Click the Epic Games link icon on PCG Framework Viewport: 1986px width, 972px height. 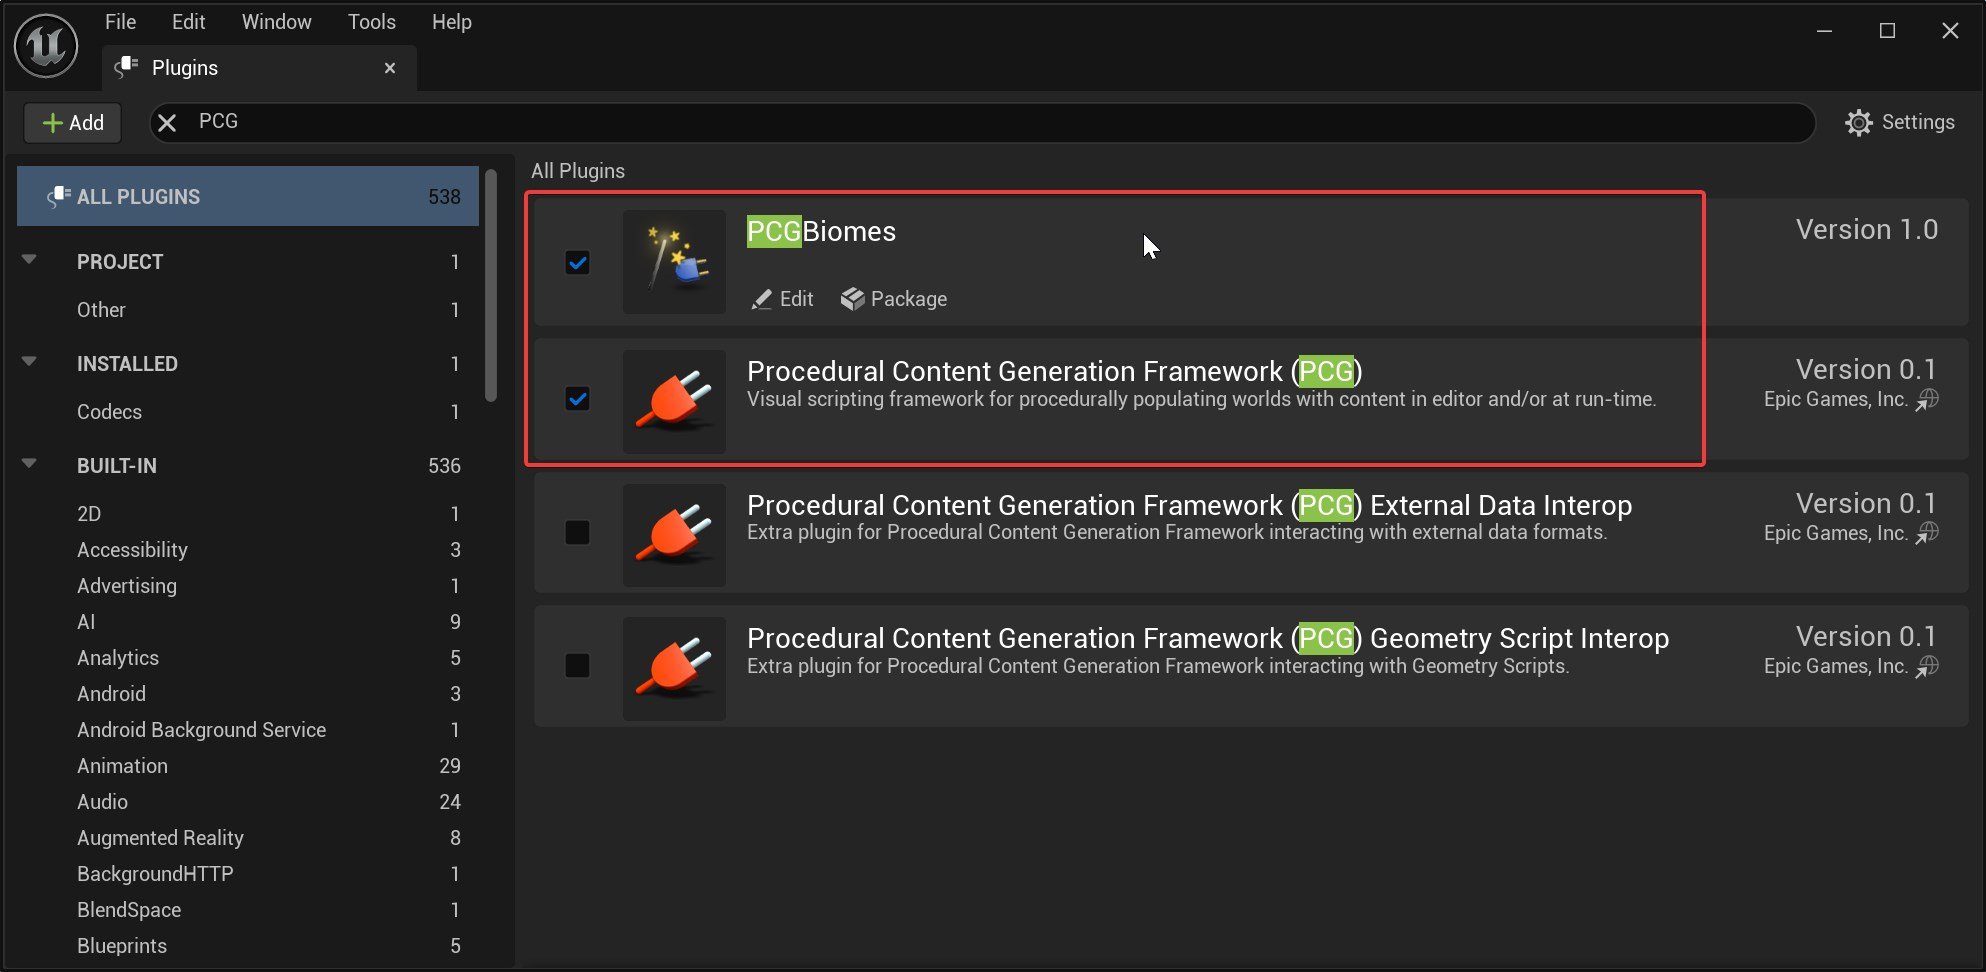pos(1928,399)
